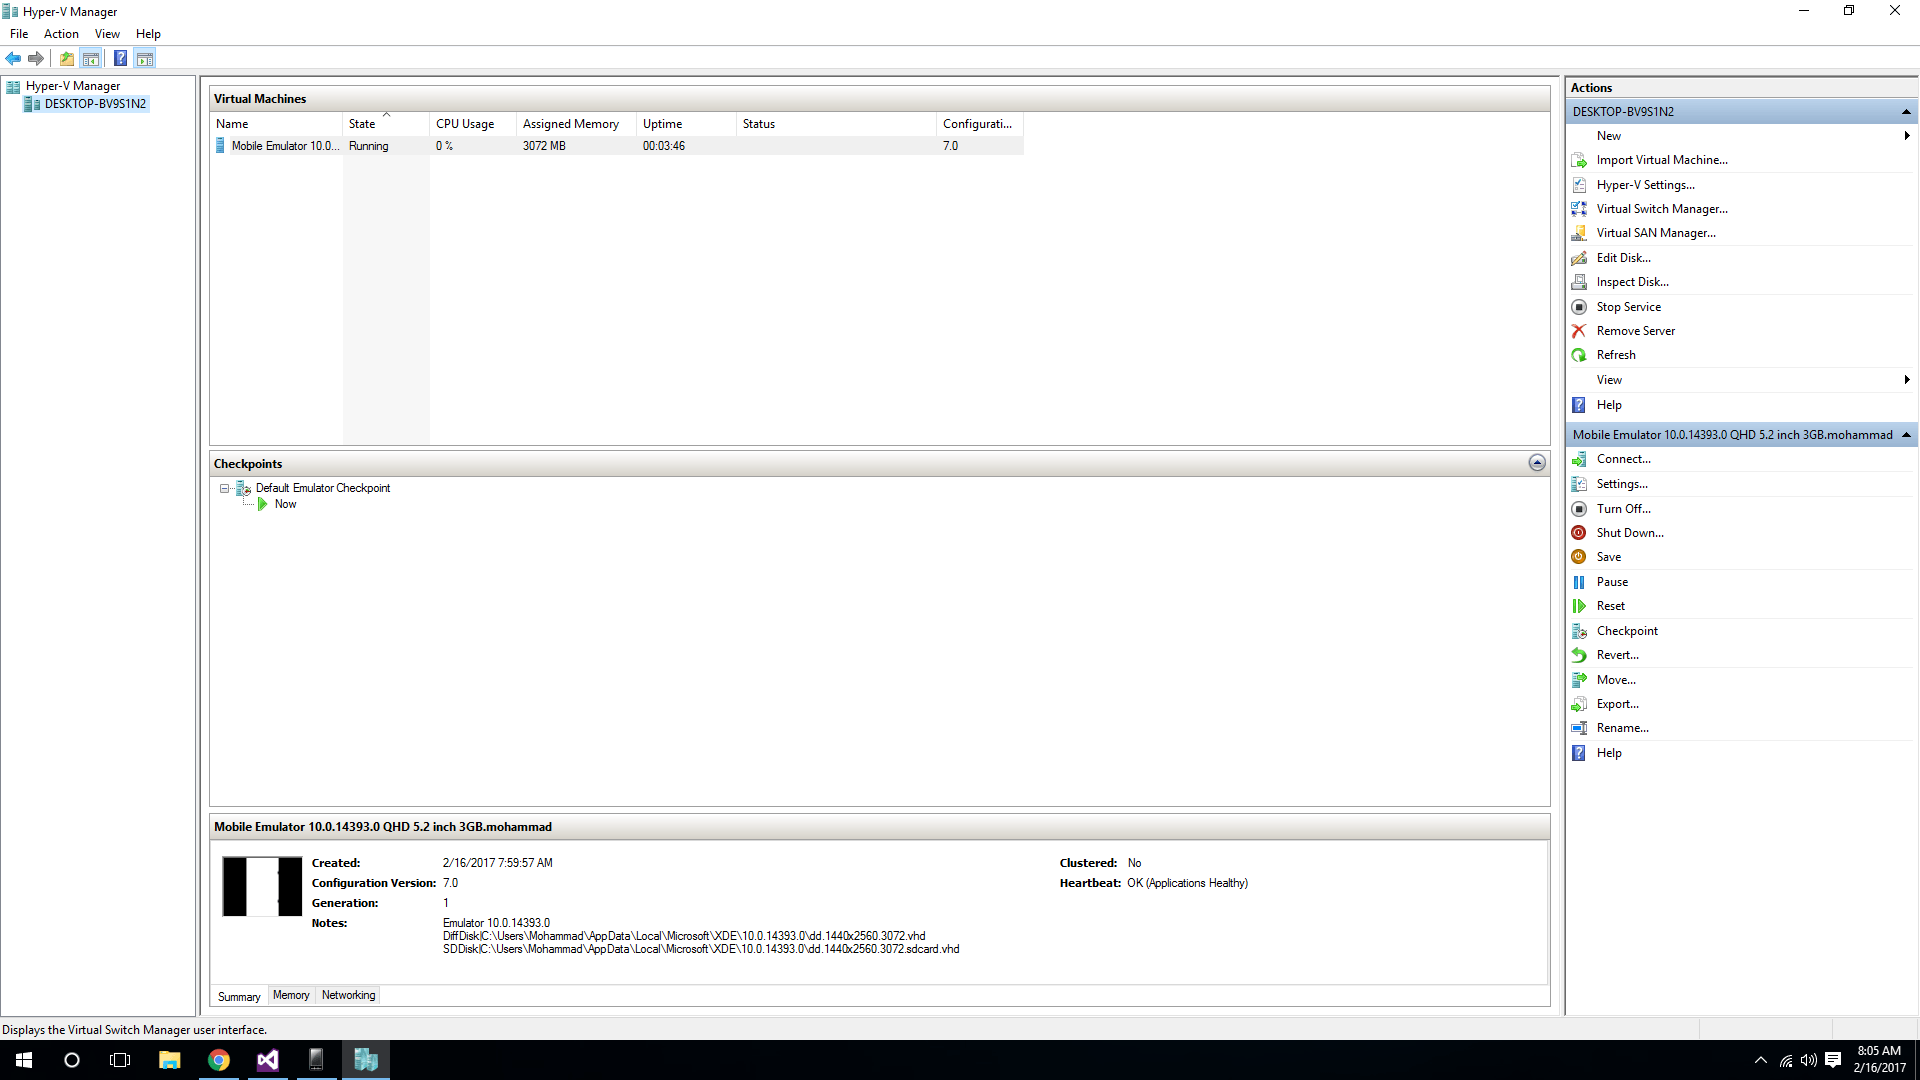This screenshot has height=1080, width=1920.
Task: Toggle the Show/Hide Console Tree toolbar icon
Action: pyautogui.click(x=91, y=59)
